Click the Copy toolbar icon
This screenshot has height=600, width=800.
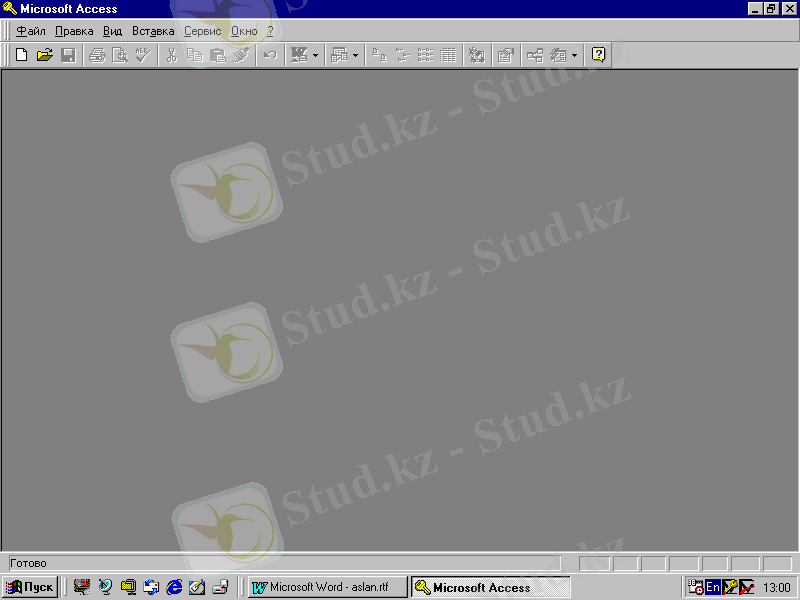(194, 55)
